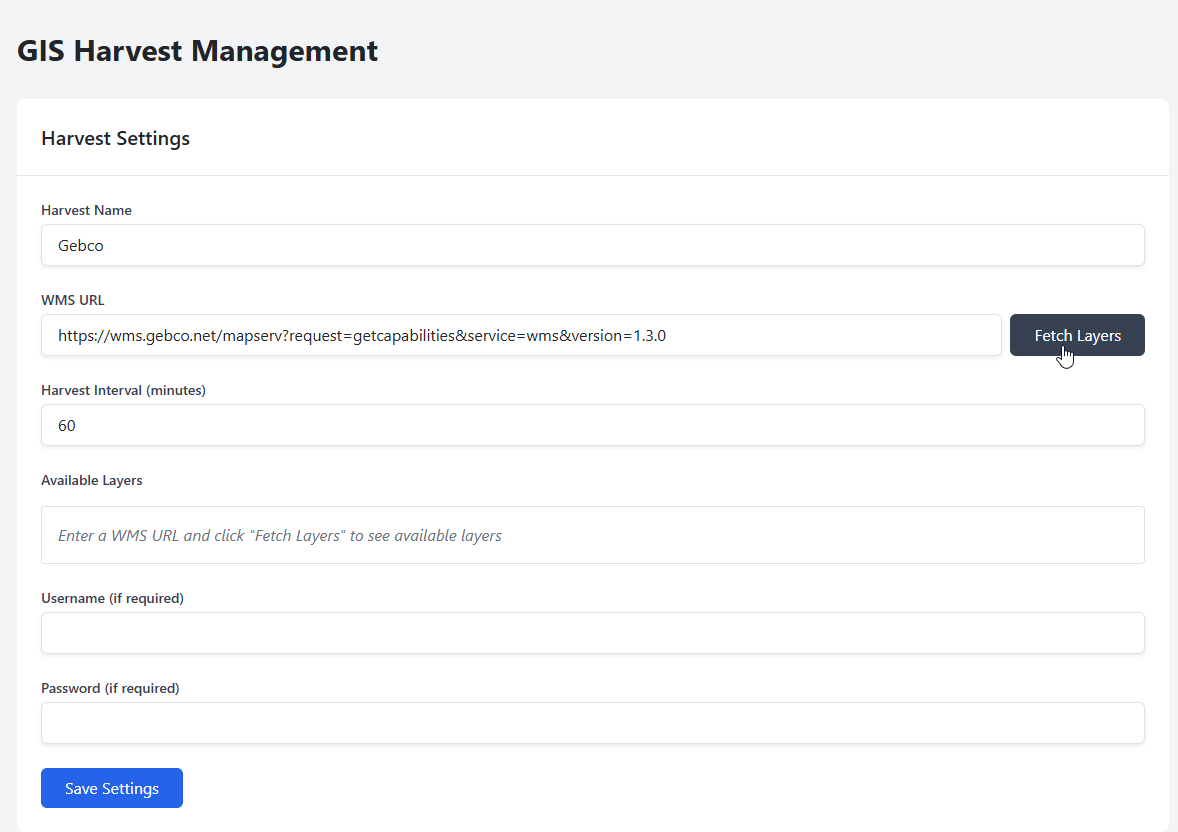Click the "version=1.3.0" part of the URL
This screenshot has width=1178, height=832.
click(x=619, y=336)
